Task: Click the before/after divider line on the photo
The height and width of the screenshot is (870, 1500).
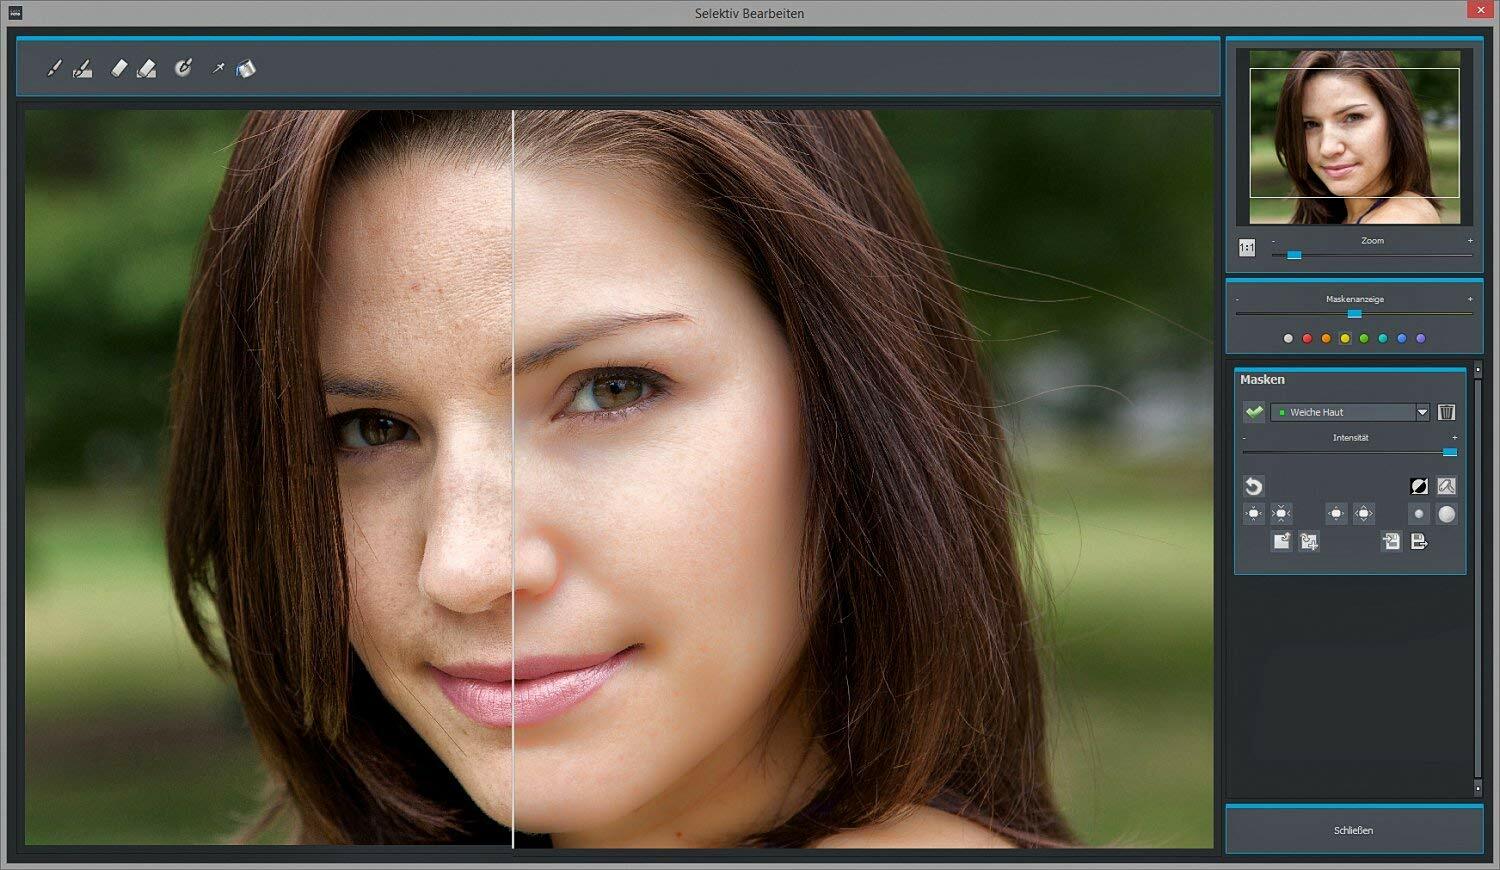Action: point(513,478)
